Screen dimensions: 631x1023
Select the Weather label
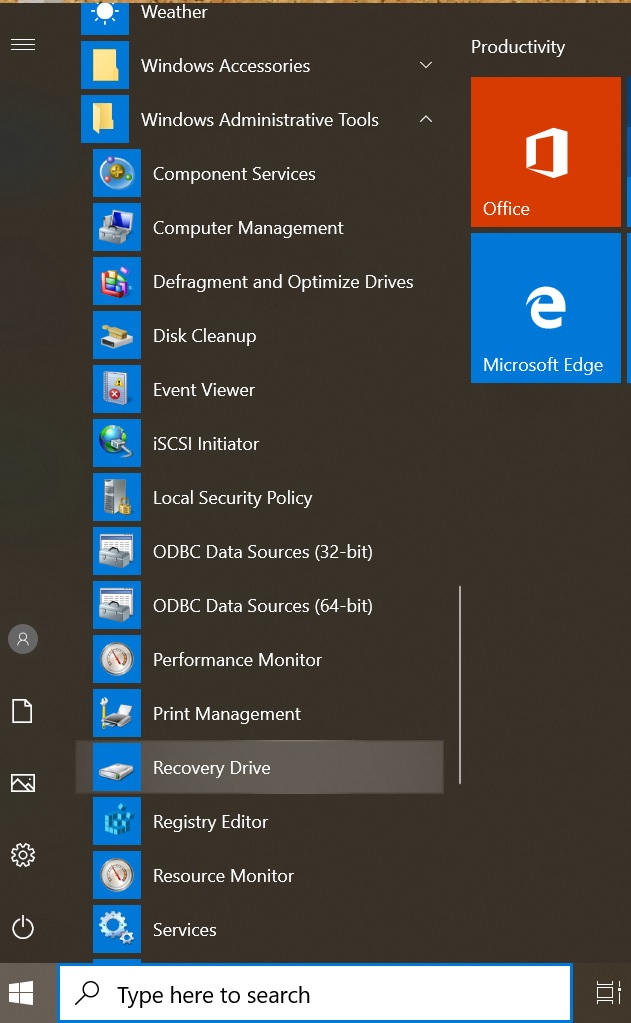pos(174,12)
